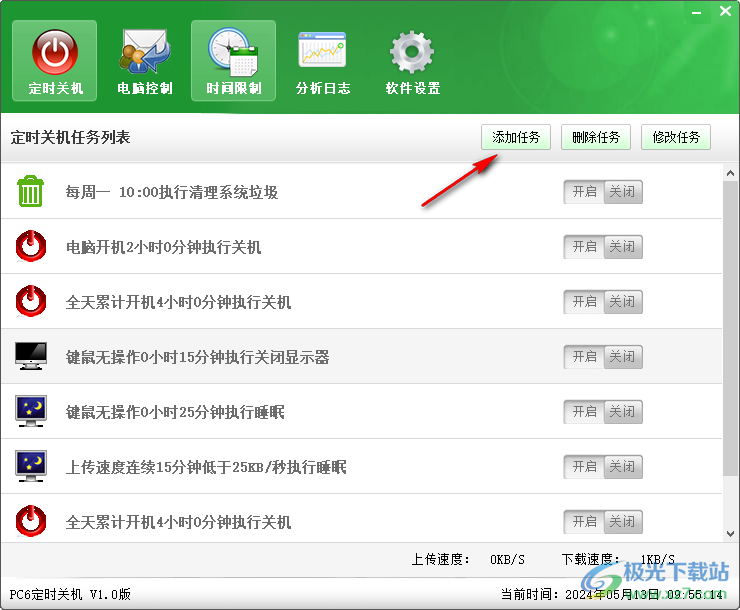Image resolution: width=740 pixels, height=610 pixels.
Task: Open the 时间限制 clock icon tab
Action: [x=234, y=61]
